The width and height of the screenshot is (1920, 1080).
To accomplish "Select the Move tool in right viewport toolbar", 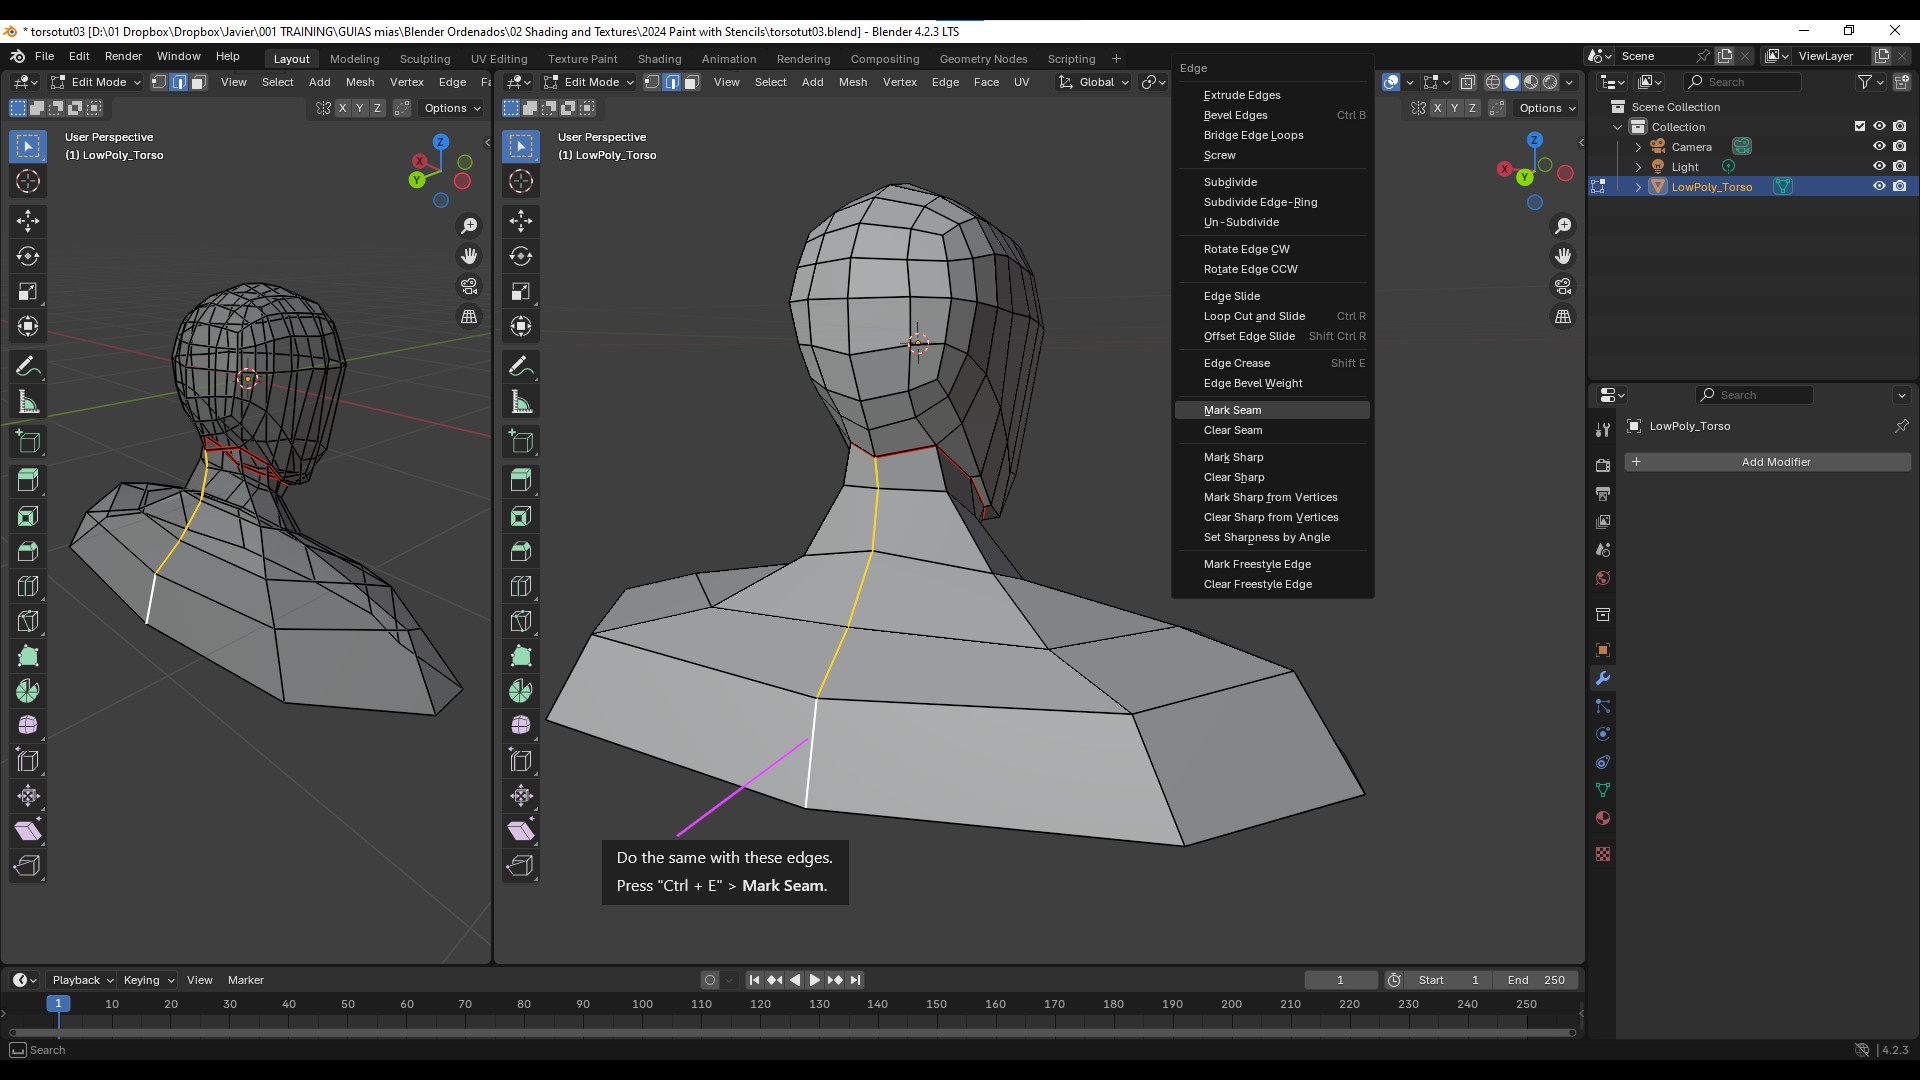I will coord(521,221).
